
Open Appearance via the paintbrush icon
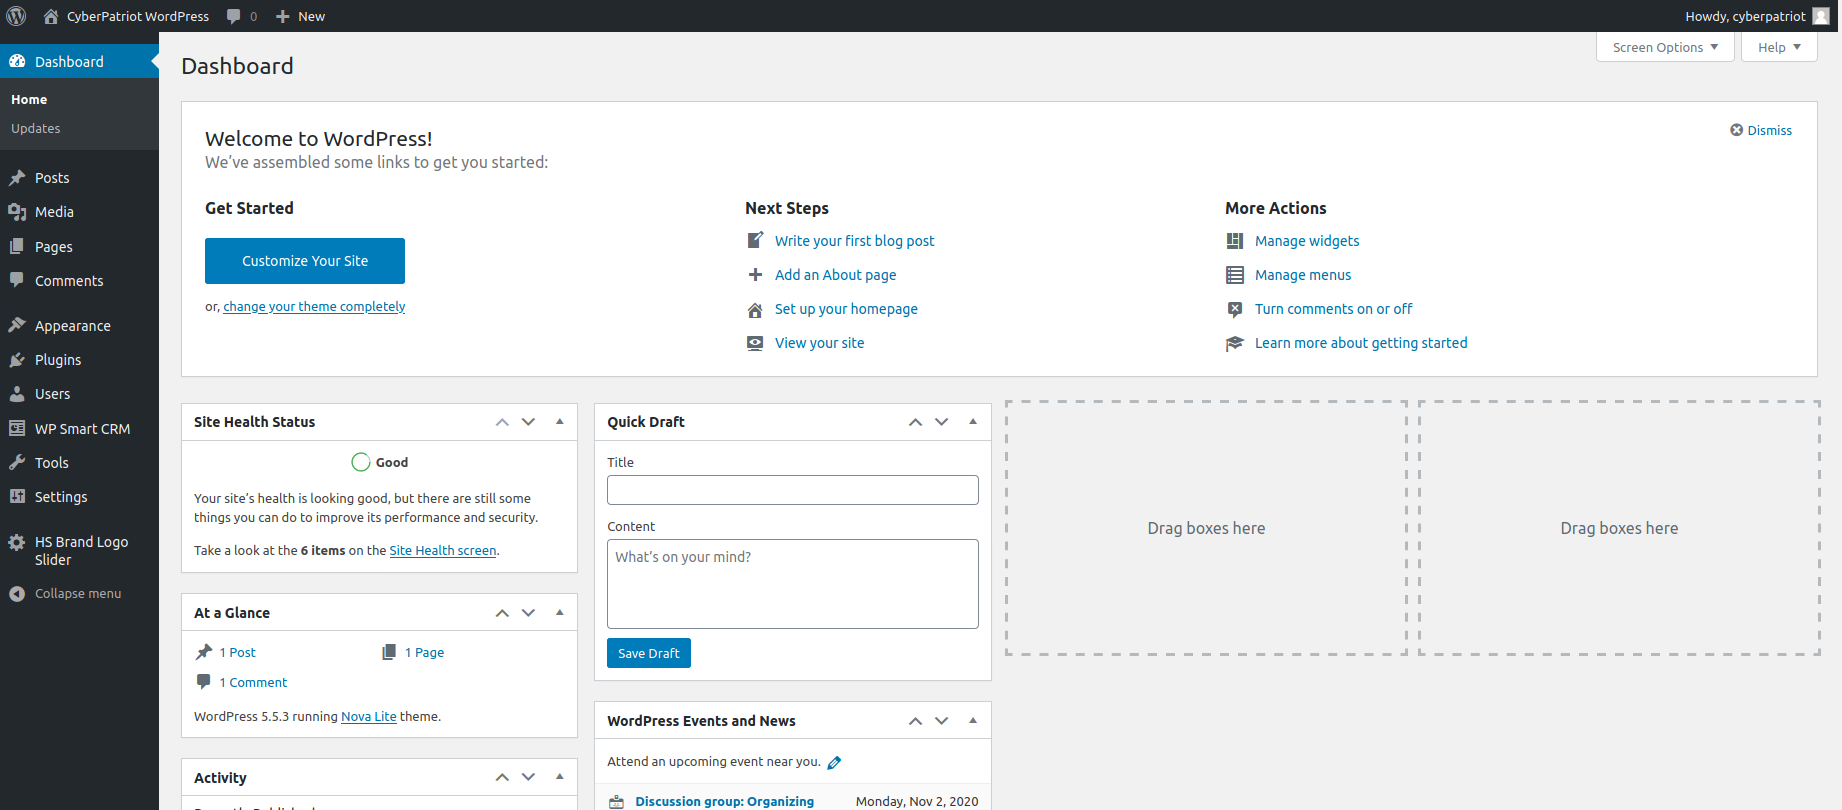(x=17, y=326)
